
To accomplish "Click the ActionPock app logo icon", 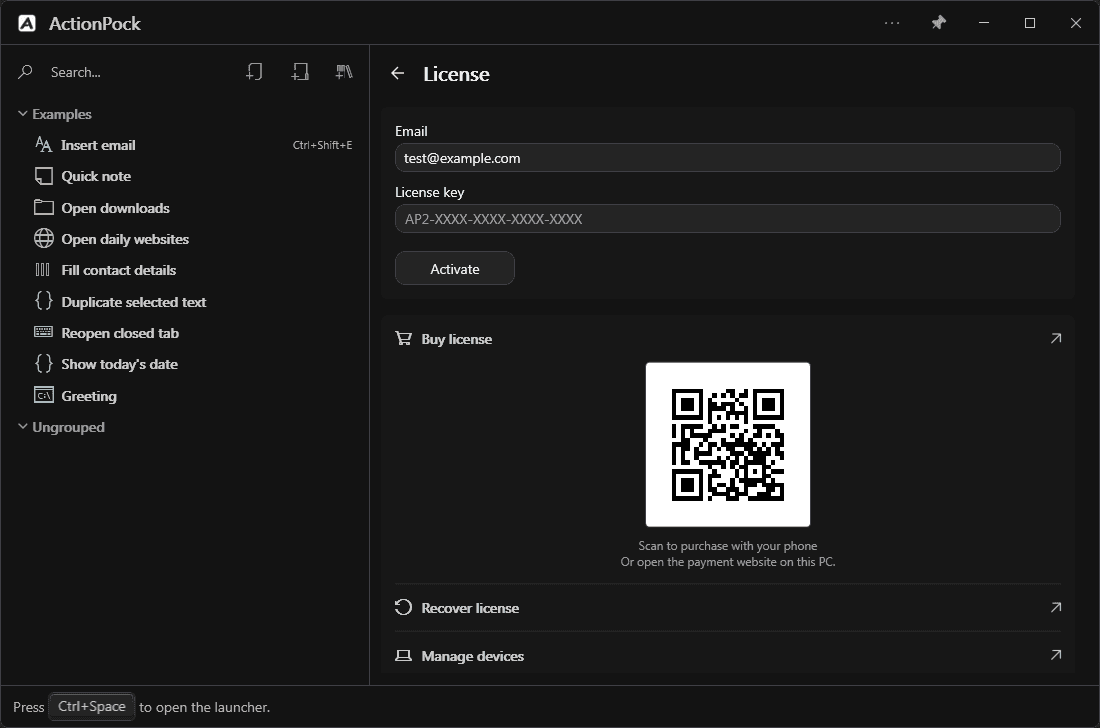I will point(27,23).
